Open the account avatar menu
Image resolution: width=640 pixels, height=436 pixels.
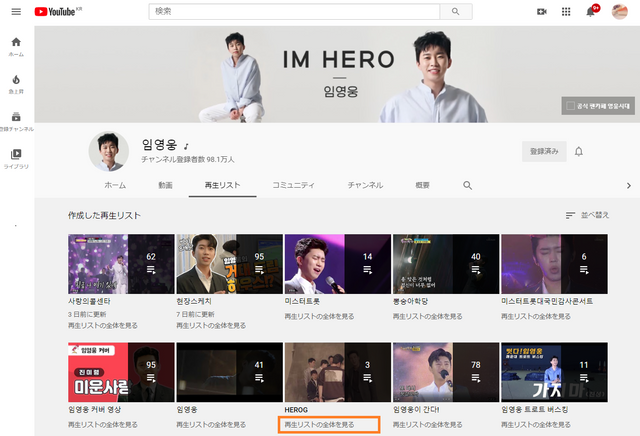tap(619, 11)
